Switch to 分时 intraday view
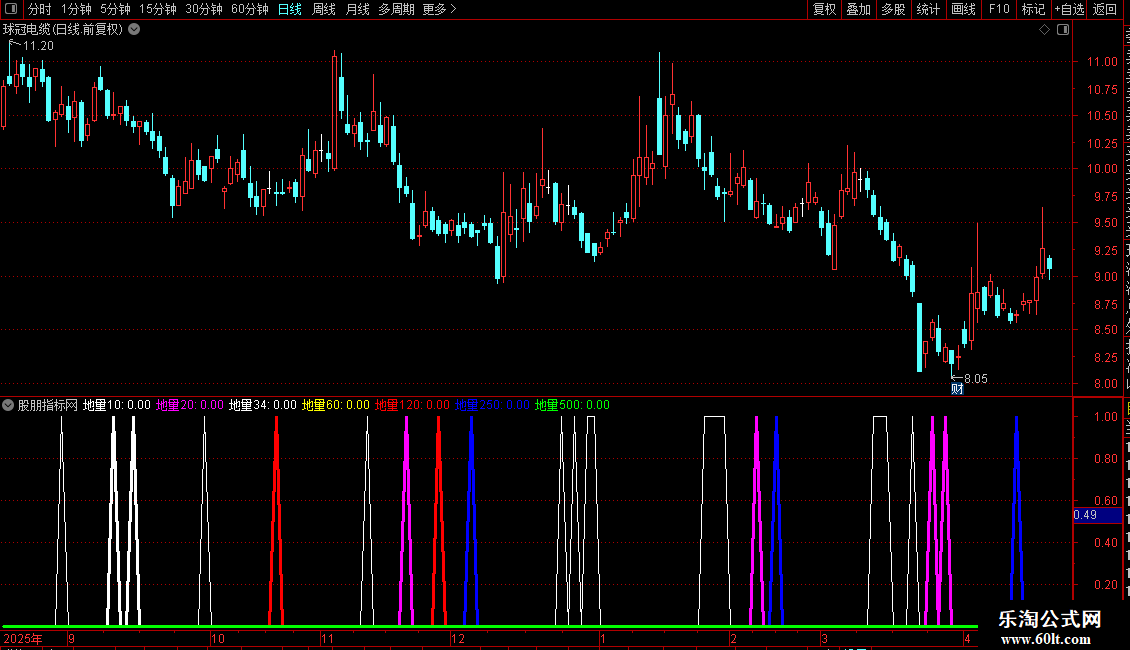 coord(40,9)
